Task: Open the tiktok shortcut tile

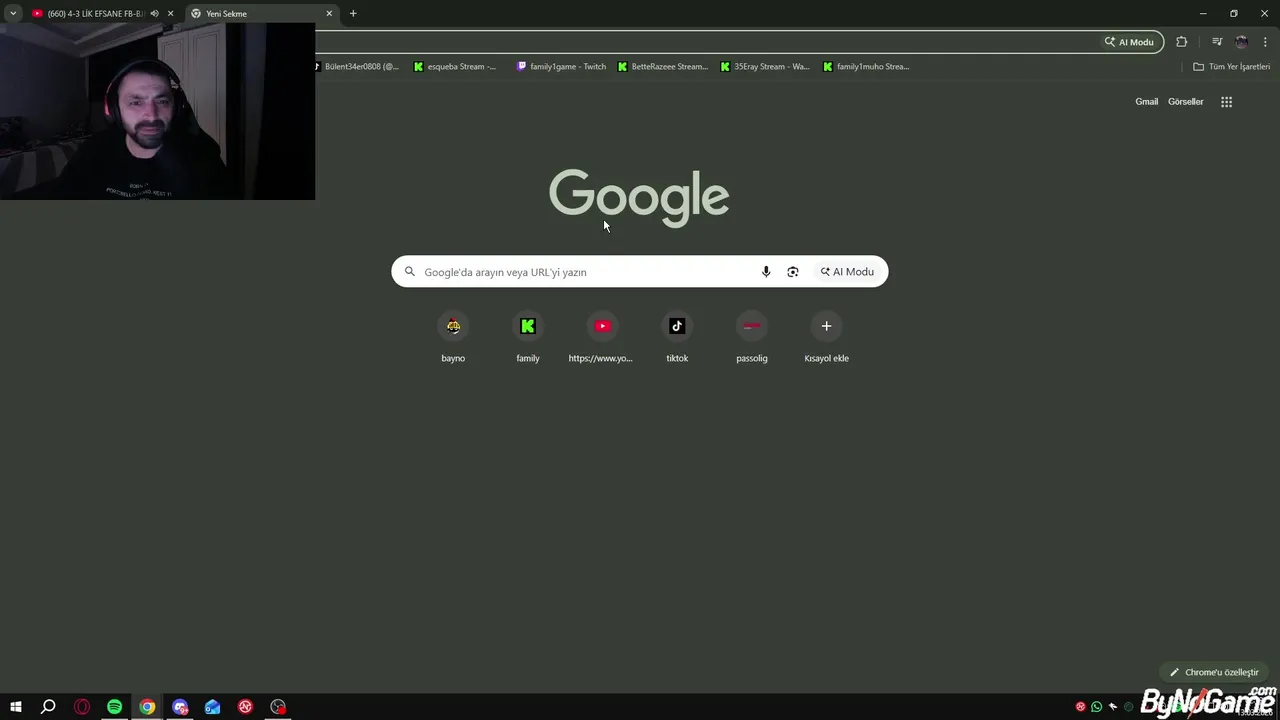Action: click(677, 337)
